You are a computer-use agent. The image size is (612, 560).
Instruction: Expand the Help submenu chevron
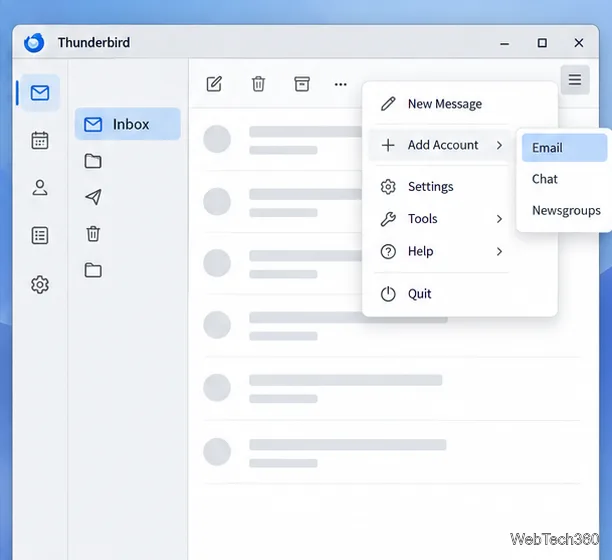[x=499, y=251]
